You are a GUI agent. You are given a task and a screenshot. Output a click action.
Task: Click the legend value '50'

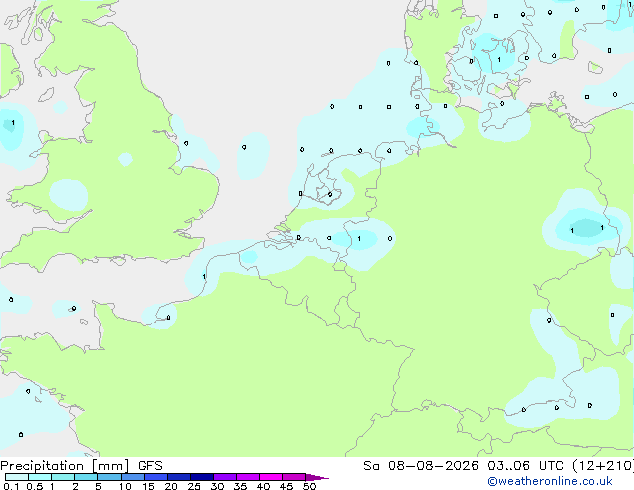point(309,486)
